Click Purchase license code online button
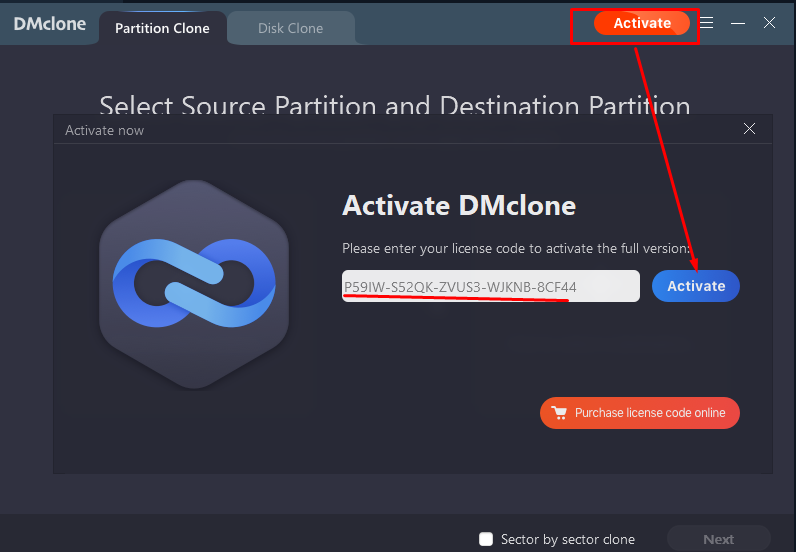Image resolution: width=796 pixels, height=552 pixels. point(640,413)
